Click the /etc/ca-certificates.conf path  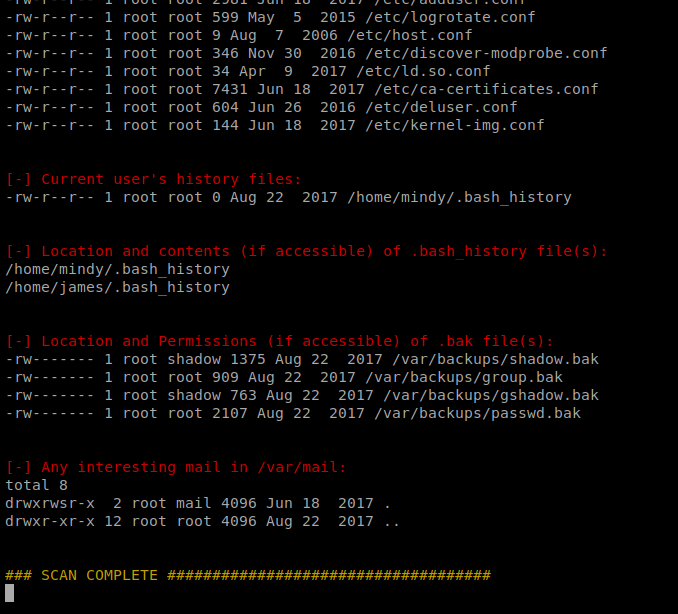point(486,89)
